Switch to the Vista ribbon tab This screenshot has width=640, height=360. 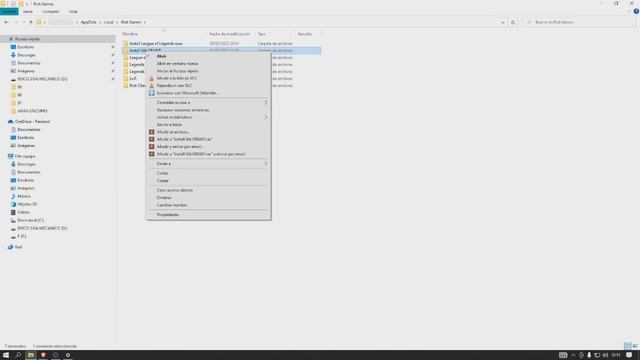tap(73, 11)
